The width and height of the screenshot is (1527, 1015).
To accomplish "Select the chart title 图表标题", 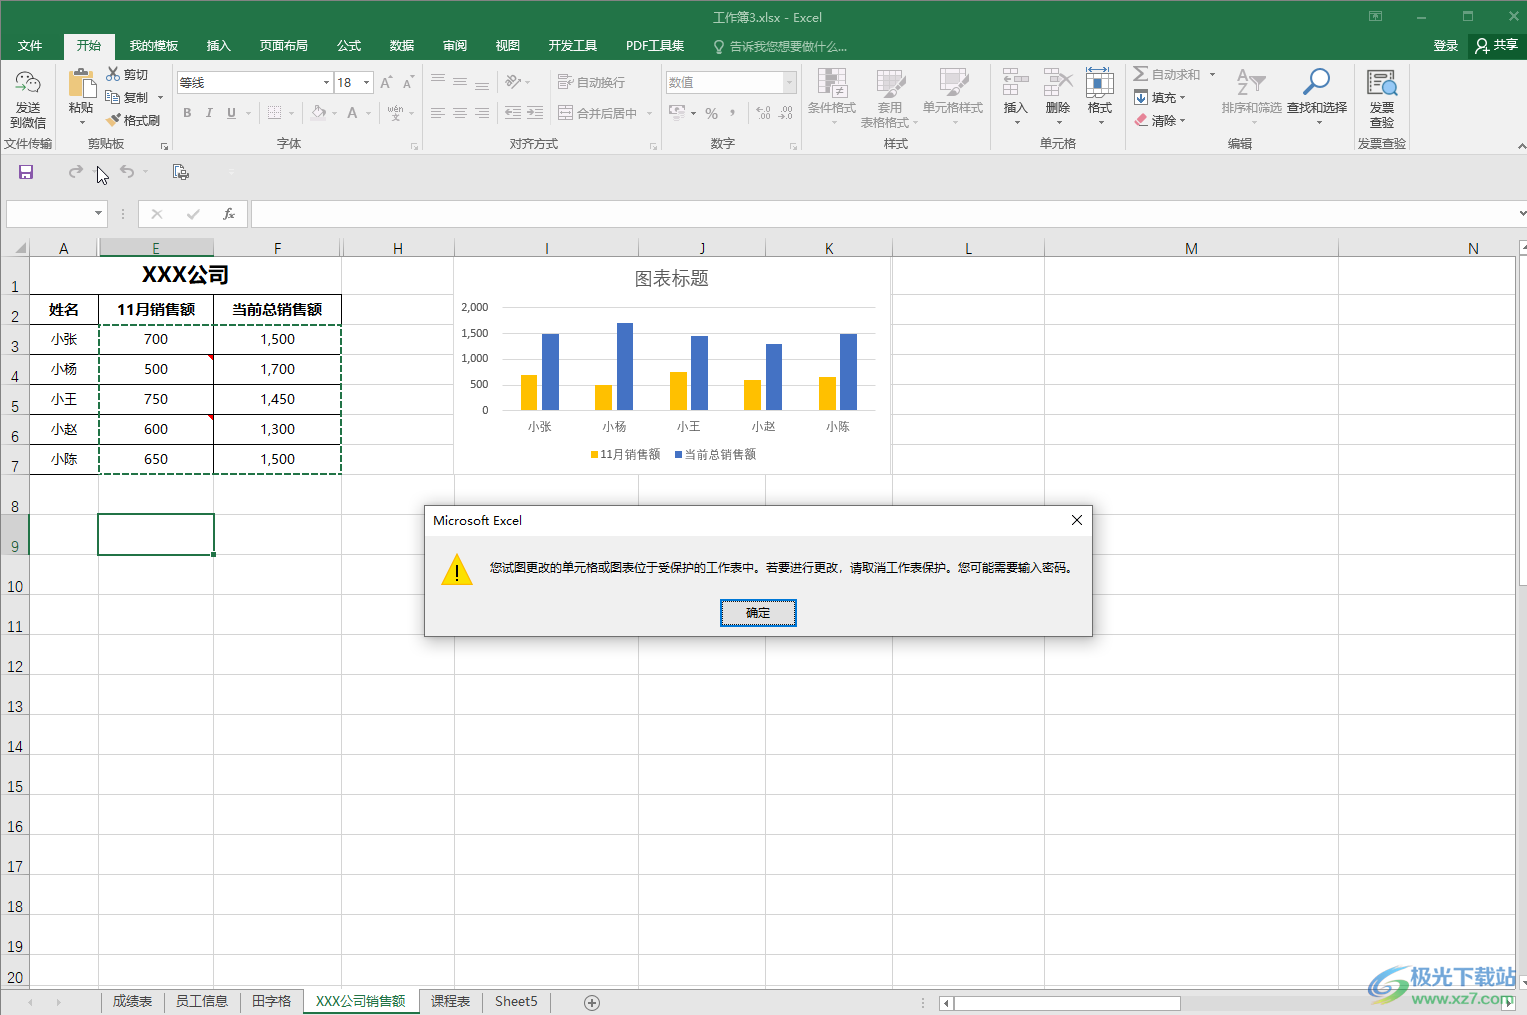I will [x=672, y=279].
